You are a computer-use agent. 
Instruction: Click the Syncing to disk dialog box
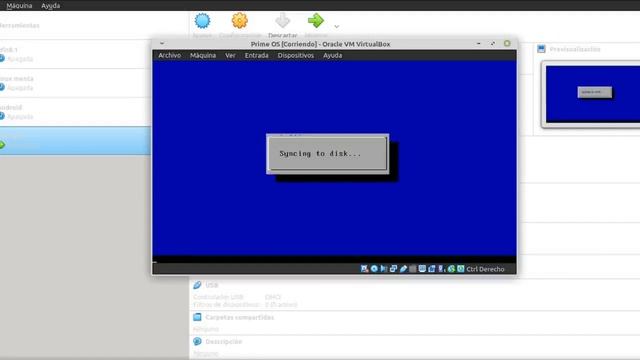pyautogui.click(x=327, y=154)
